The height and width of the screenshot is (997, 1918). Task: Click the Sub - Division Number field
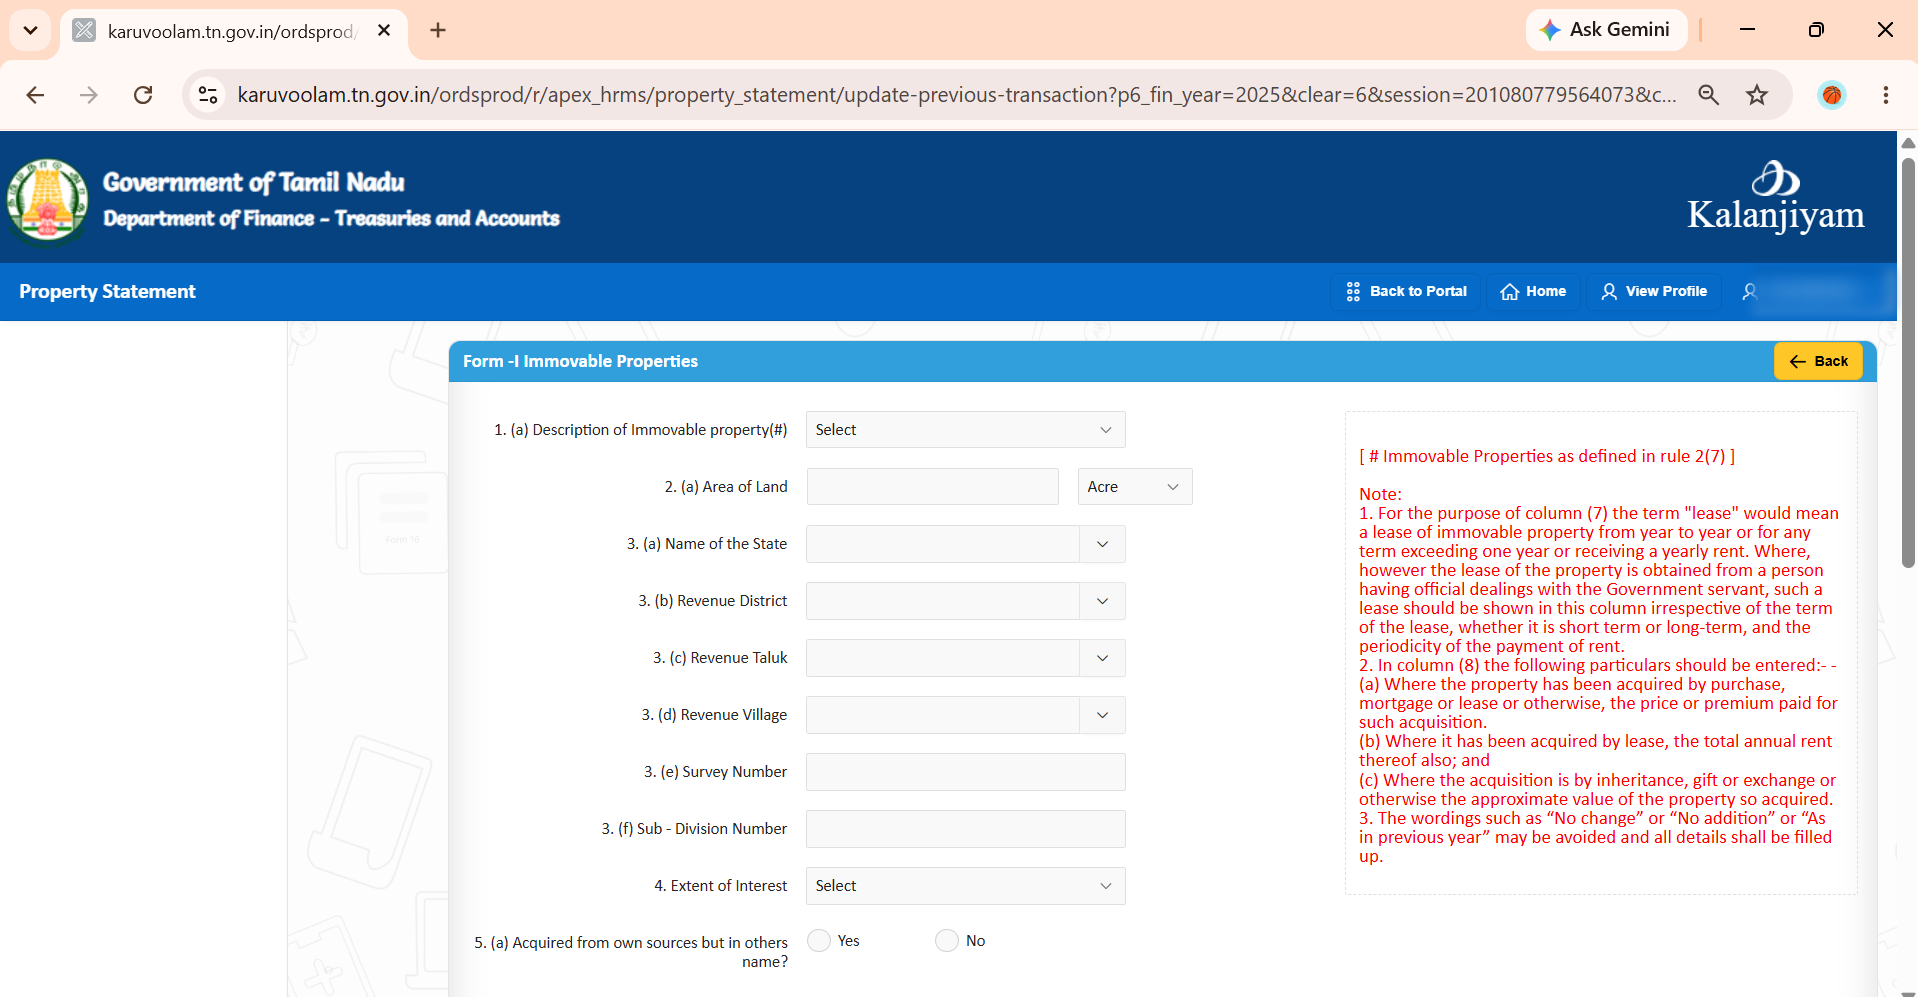965,829
